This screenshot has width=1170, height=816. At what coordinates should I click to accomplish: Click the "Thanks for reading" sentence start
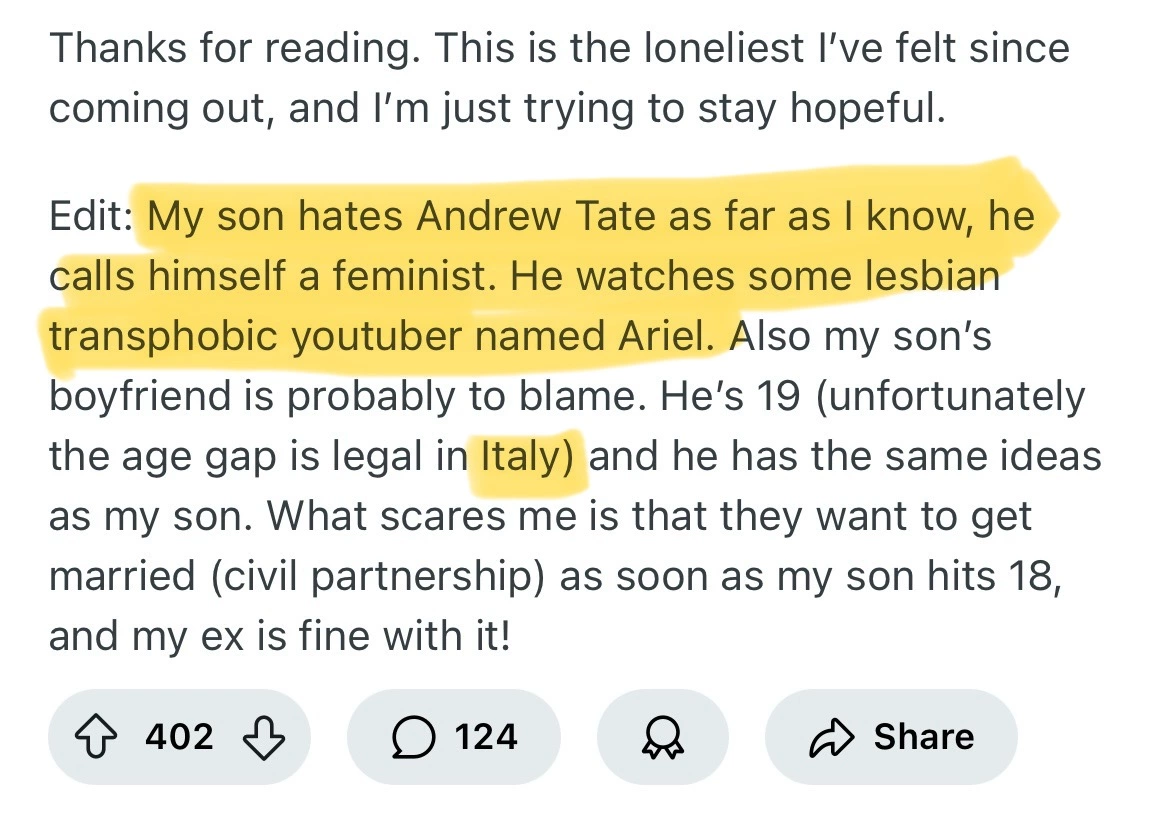228,48
